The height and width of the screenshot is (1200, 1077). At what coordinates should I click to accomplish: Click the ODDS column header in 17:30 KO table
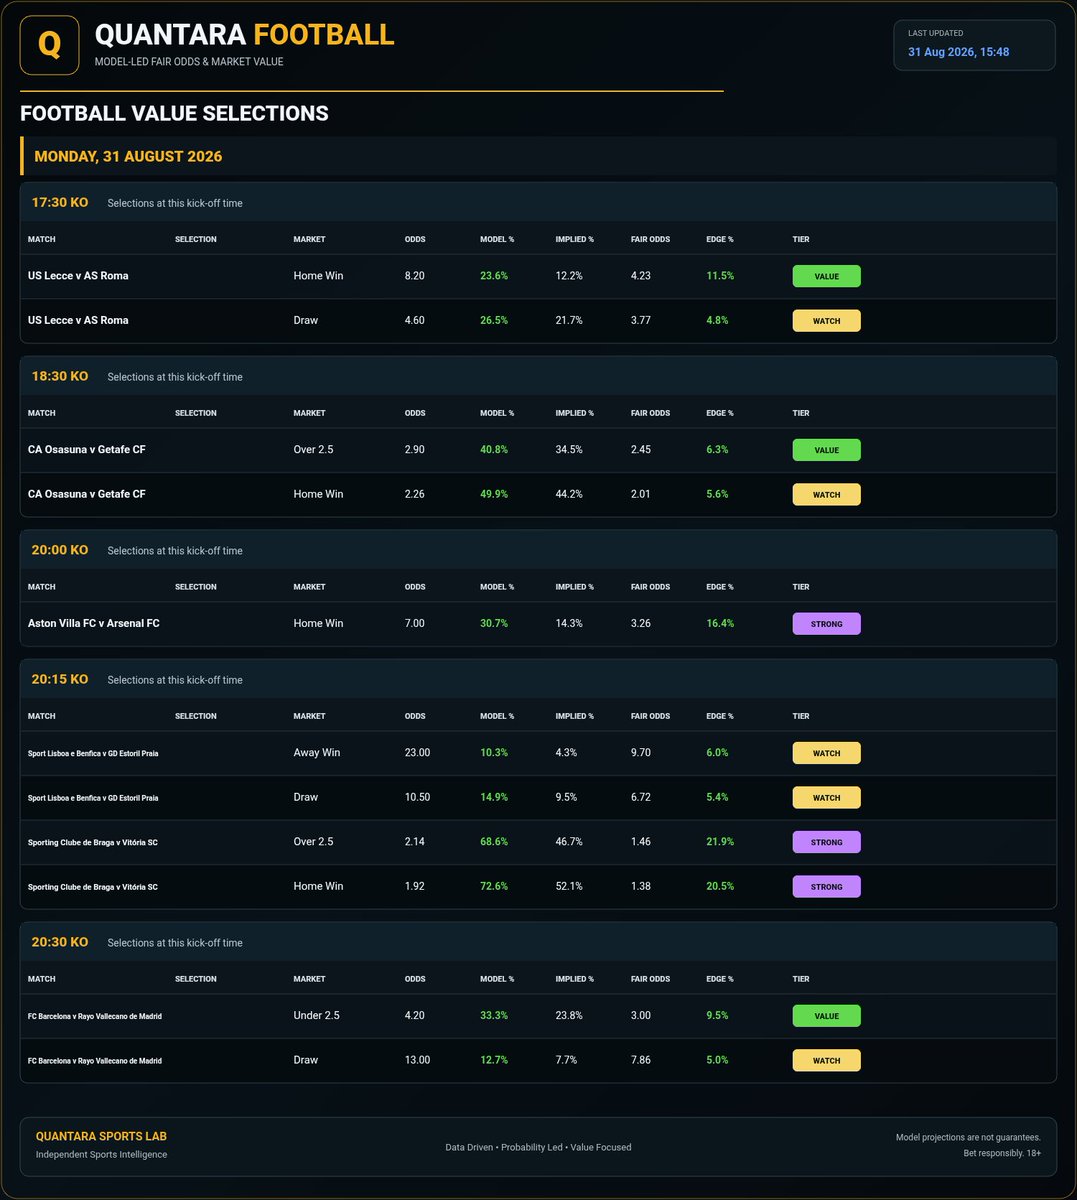415,239
